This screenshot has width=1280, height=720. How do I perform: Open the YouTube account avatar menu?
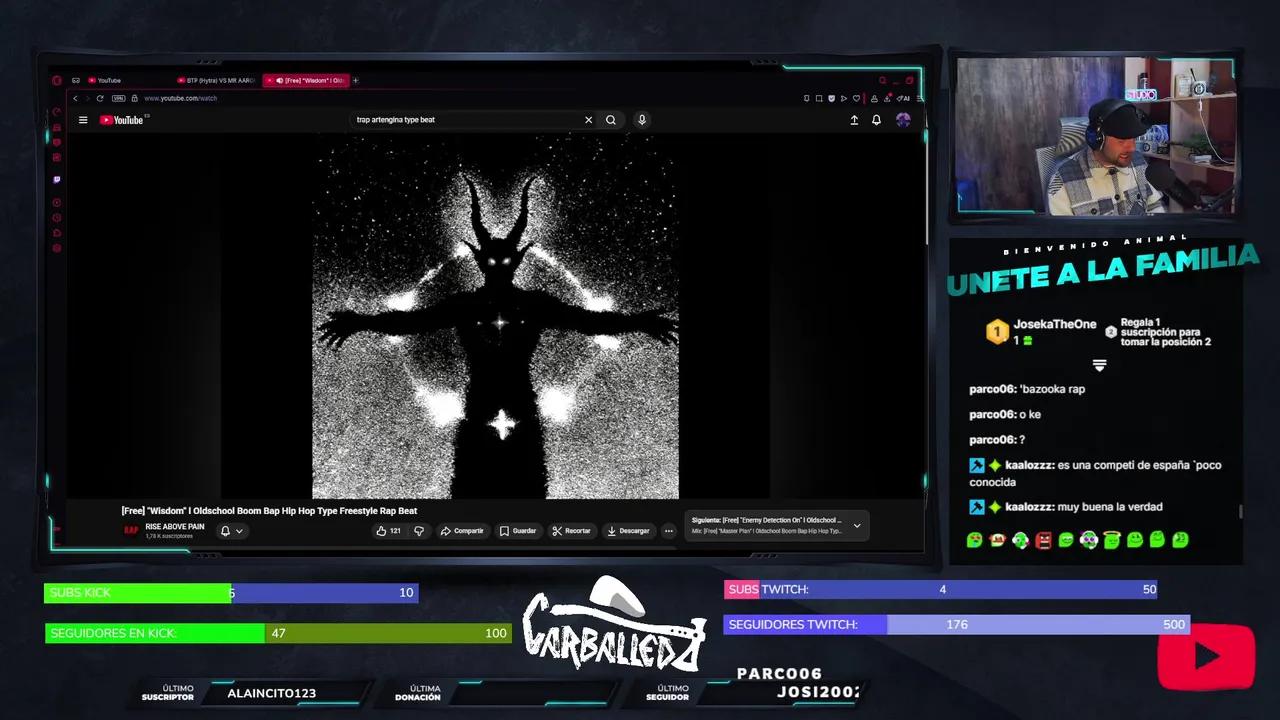903,120
